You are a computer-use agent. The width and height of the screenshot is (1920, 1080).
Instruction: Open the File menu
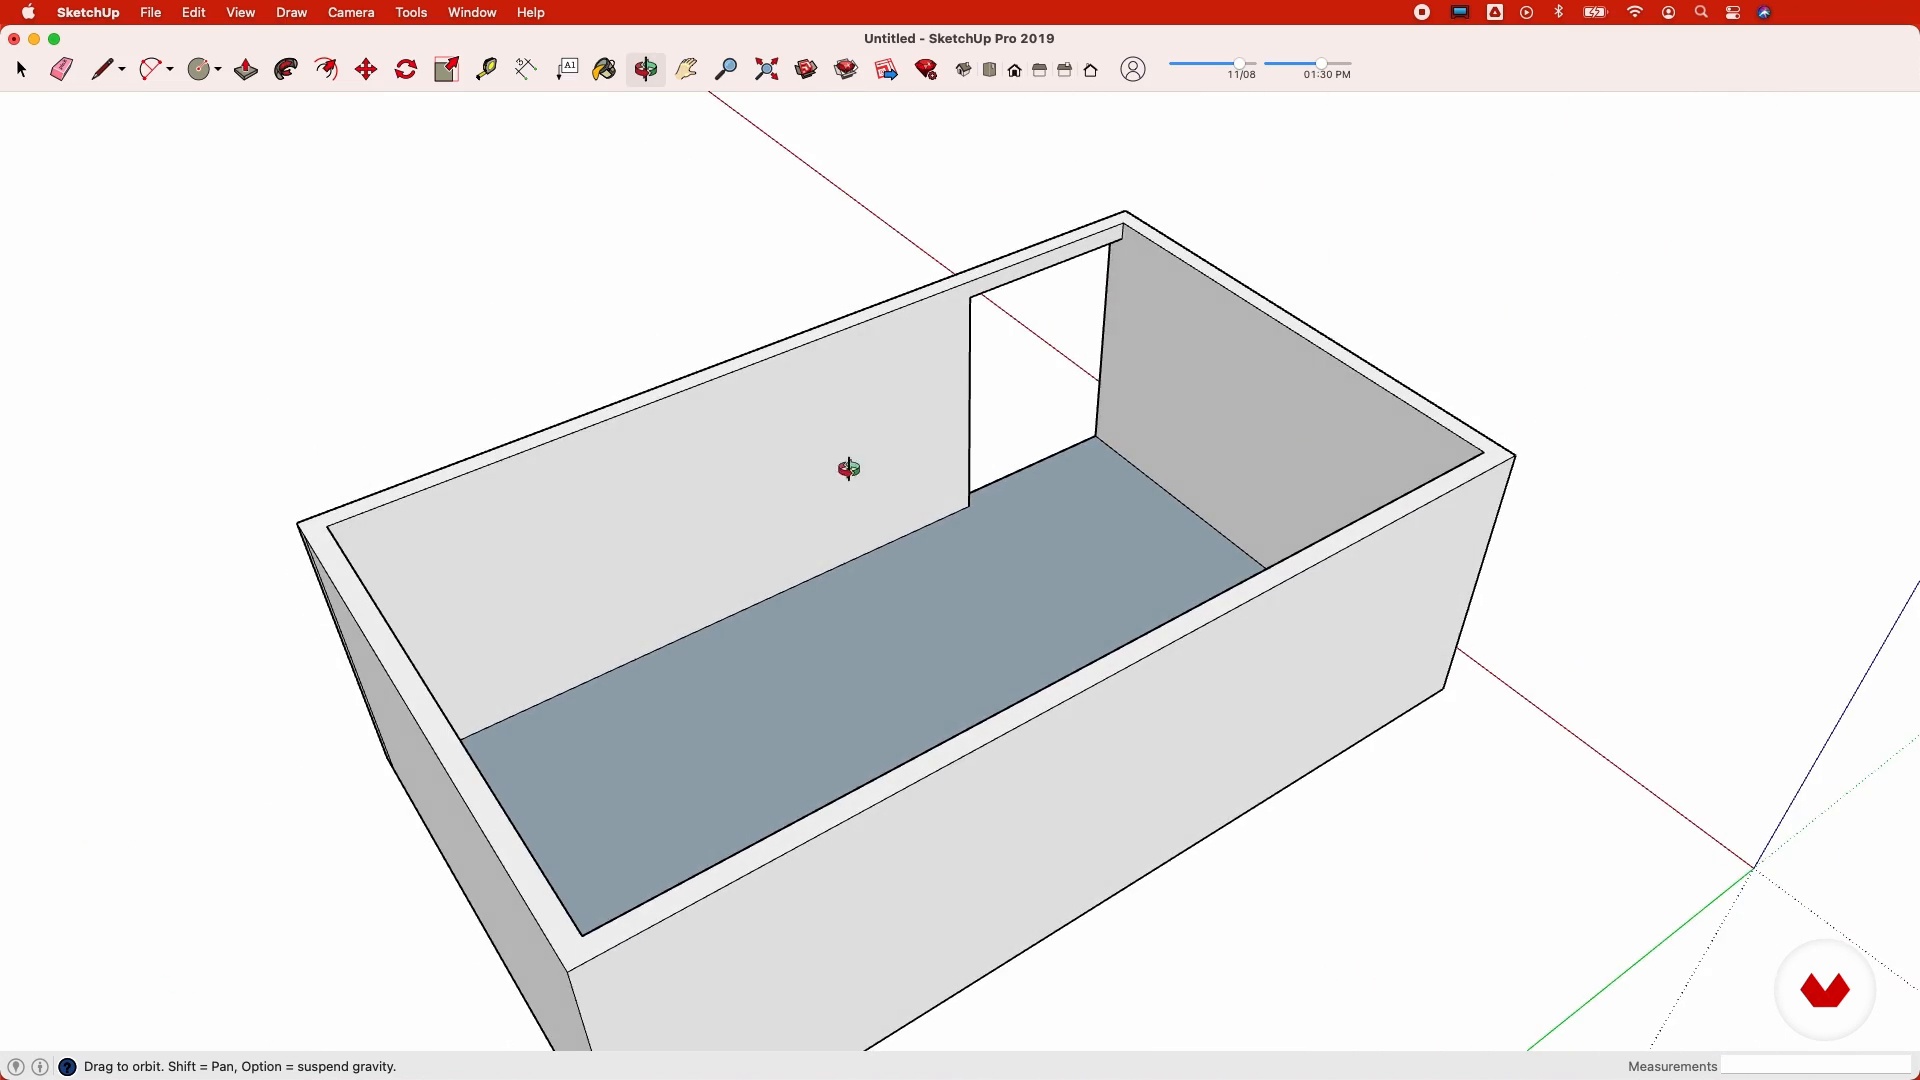click(151, 13)
